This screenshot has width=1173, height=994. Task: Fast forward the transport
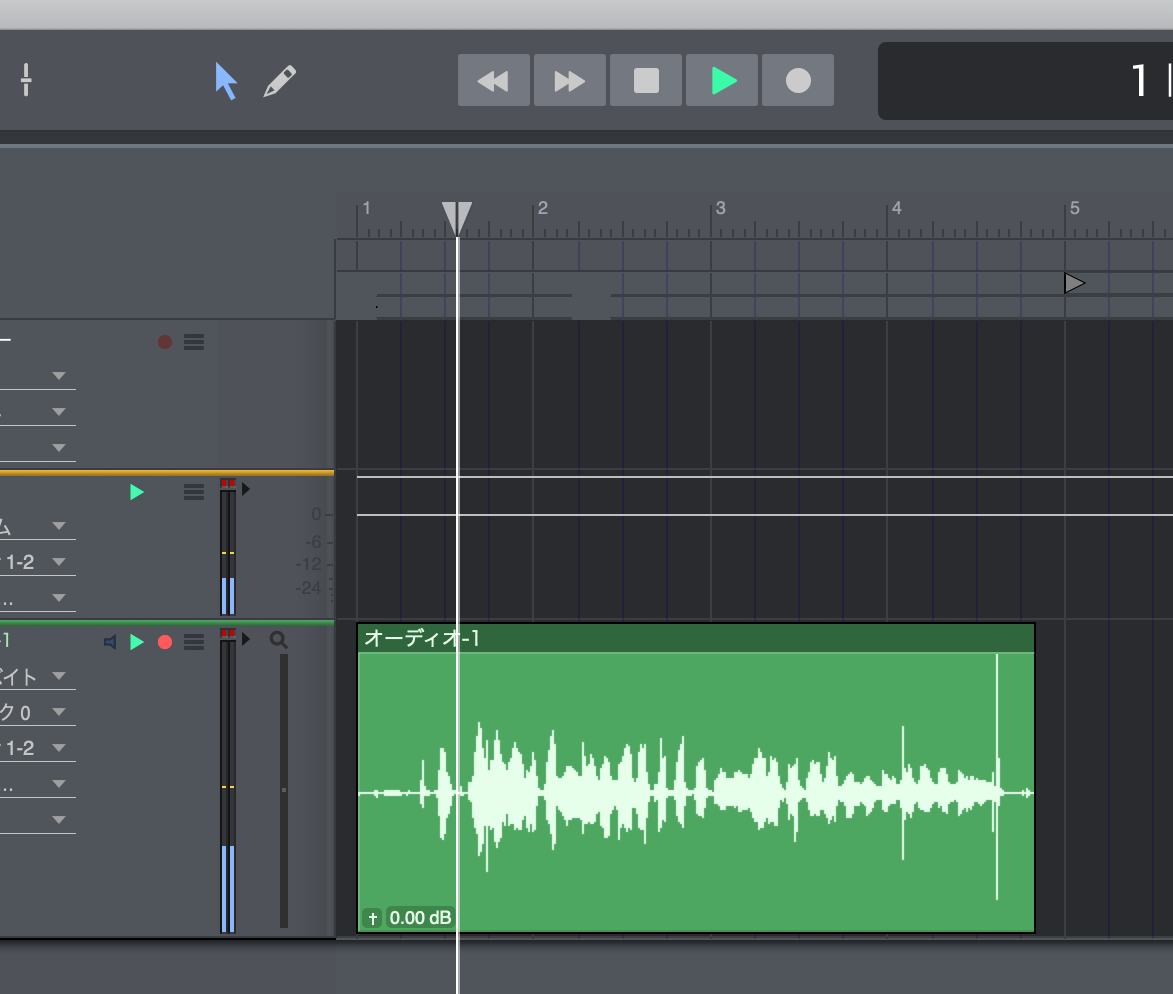(570, 80)
